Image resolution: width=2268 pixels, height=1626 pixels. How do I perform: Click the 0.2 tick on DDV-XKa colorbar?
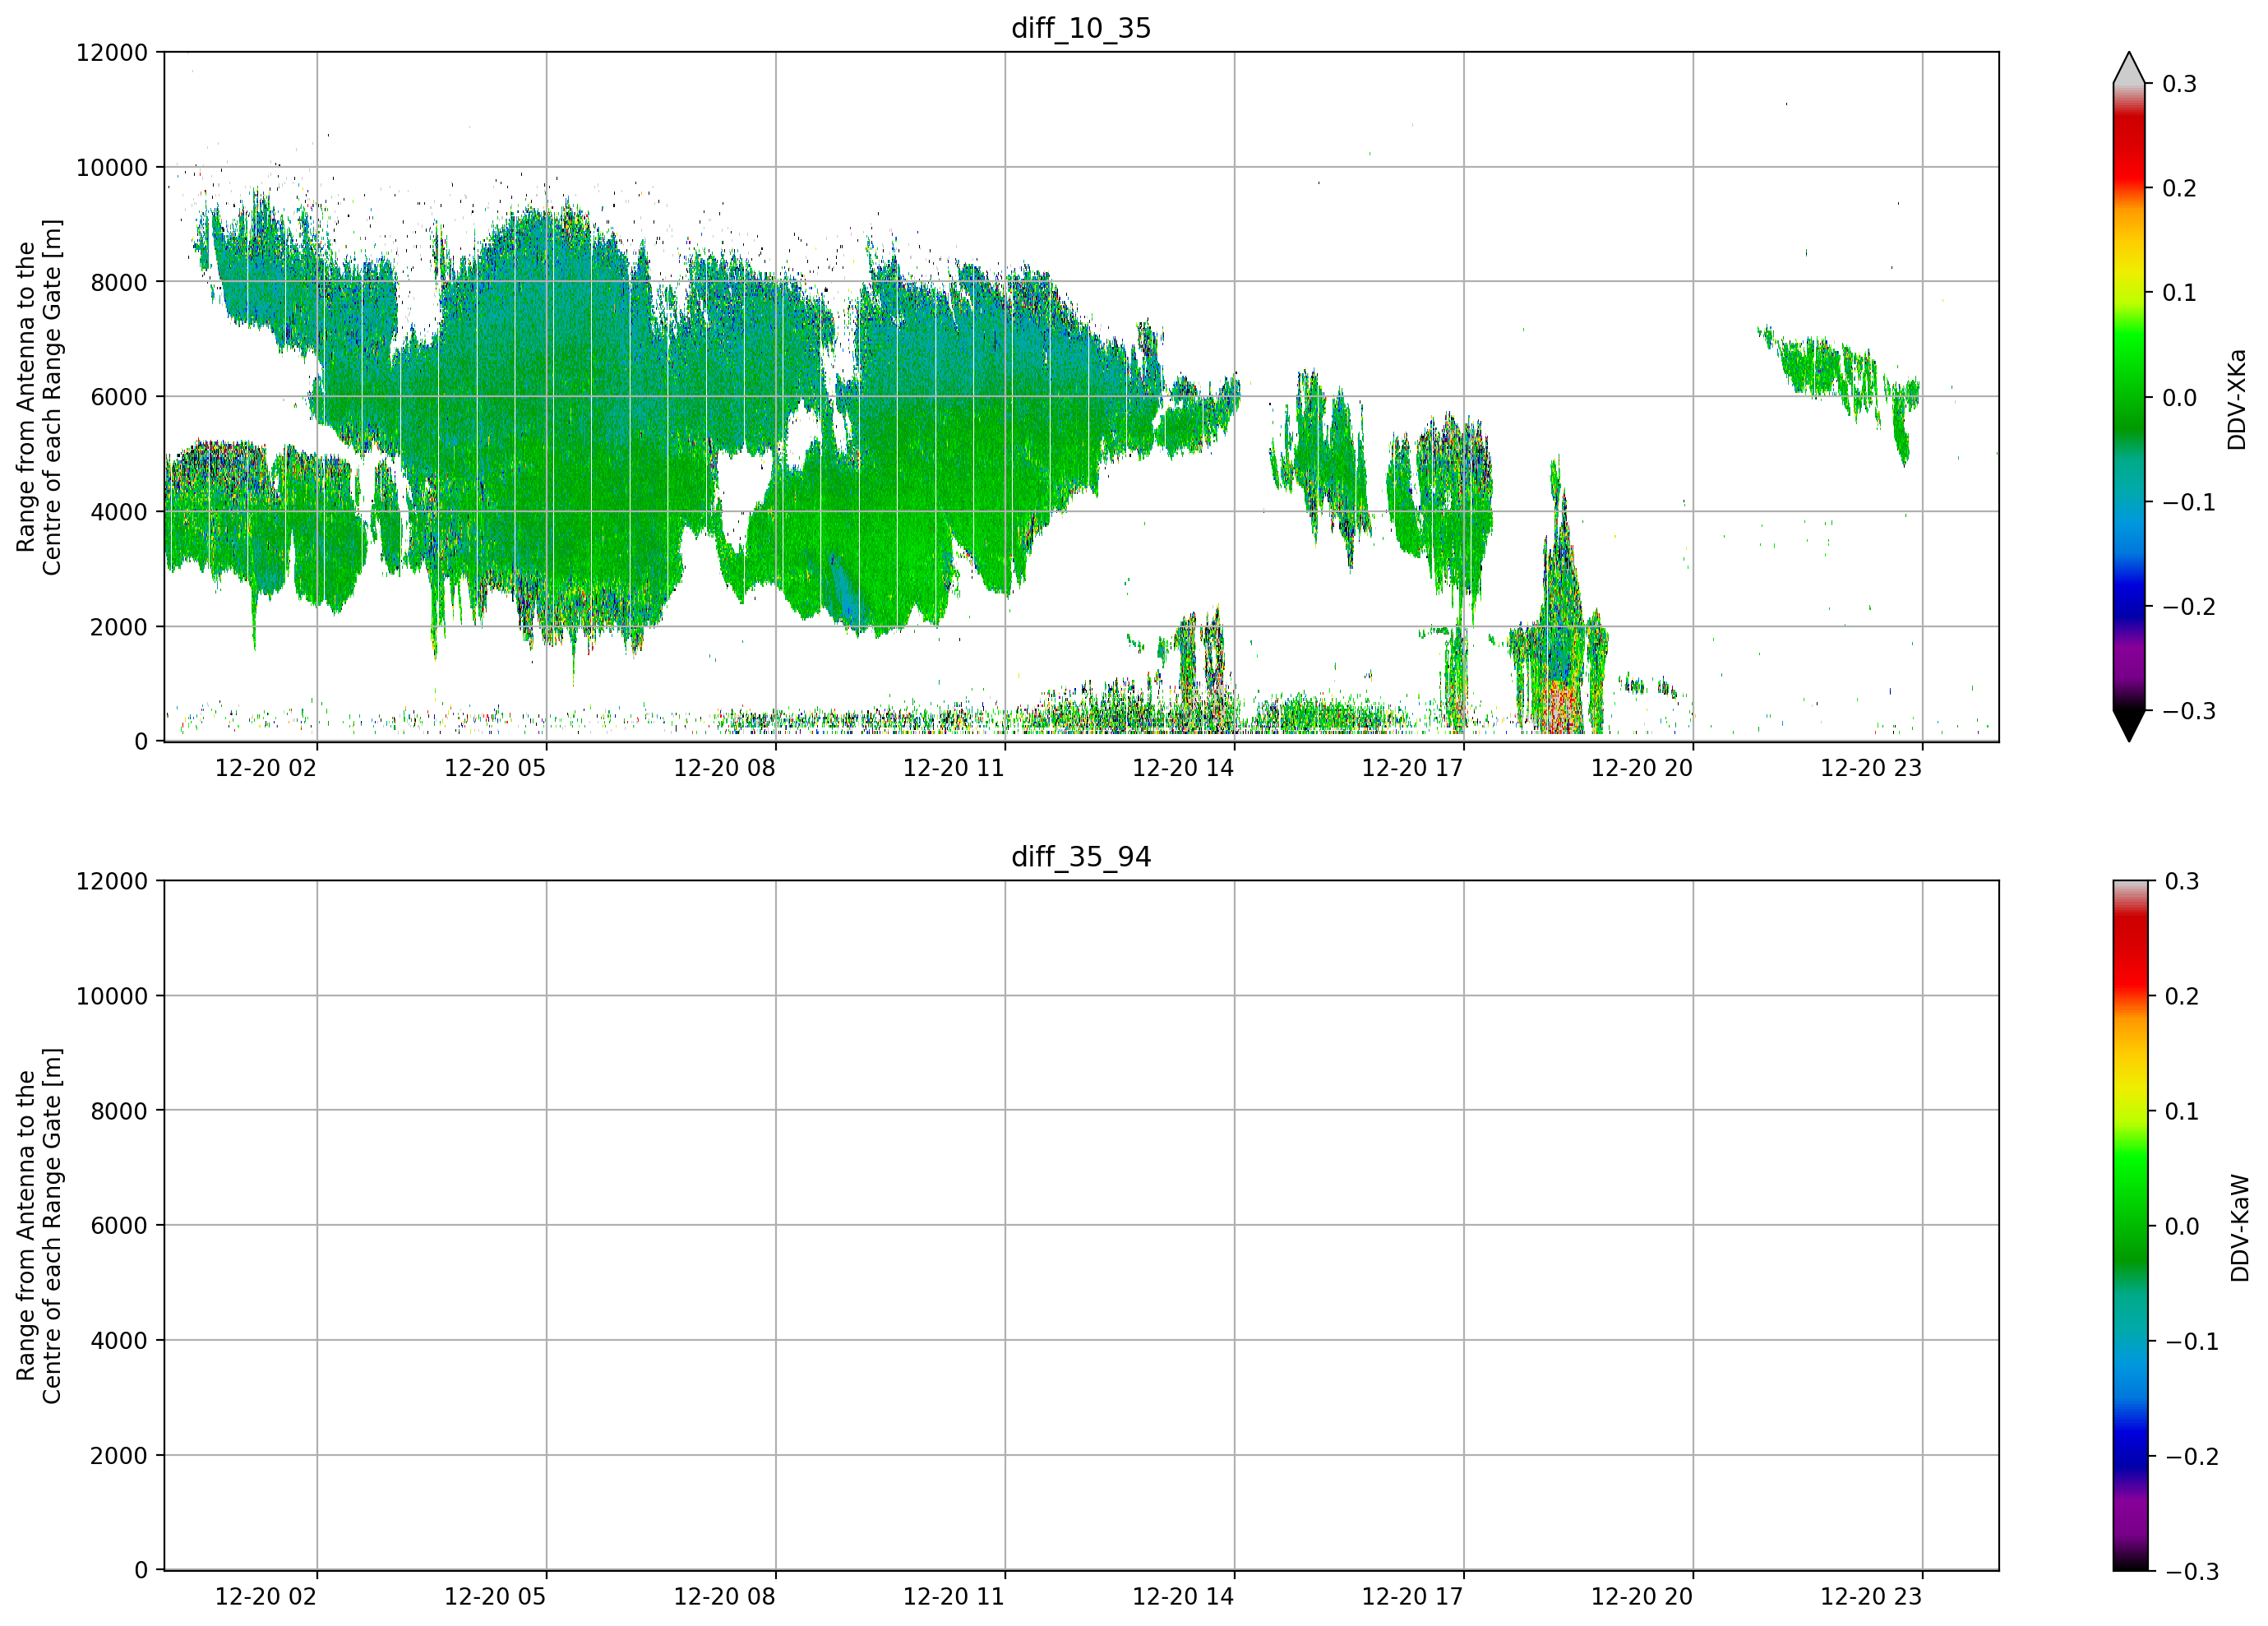click(x=2179, y=188)
